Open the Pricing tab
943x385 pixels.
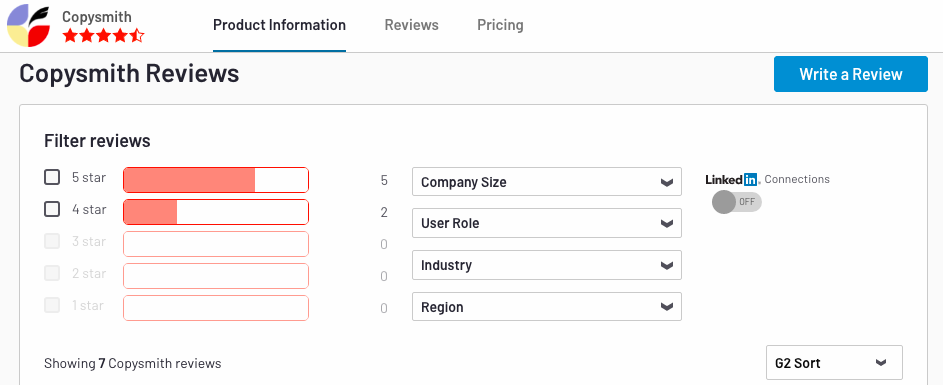tap(500, 25)
